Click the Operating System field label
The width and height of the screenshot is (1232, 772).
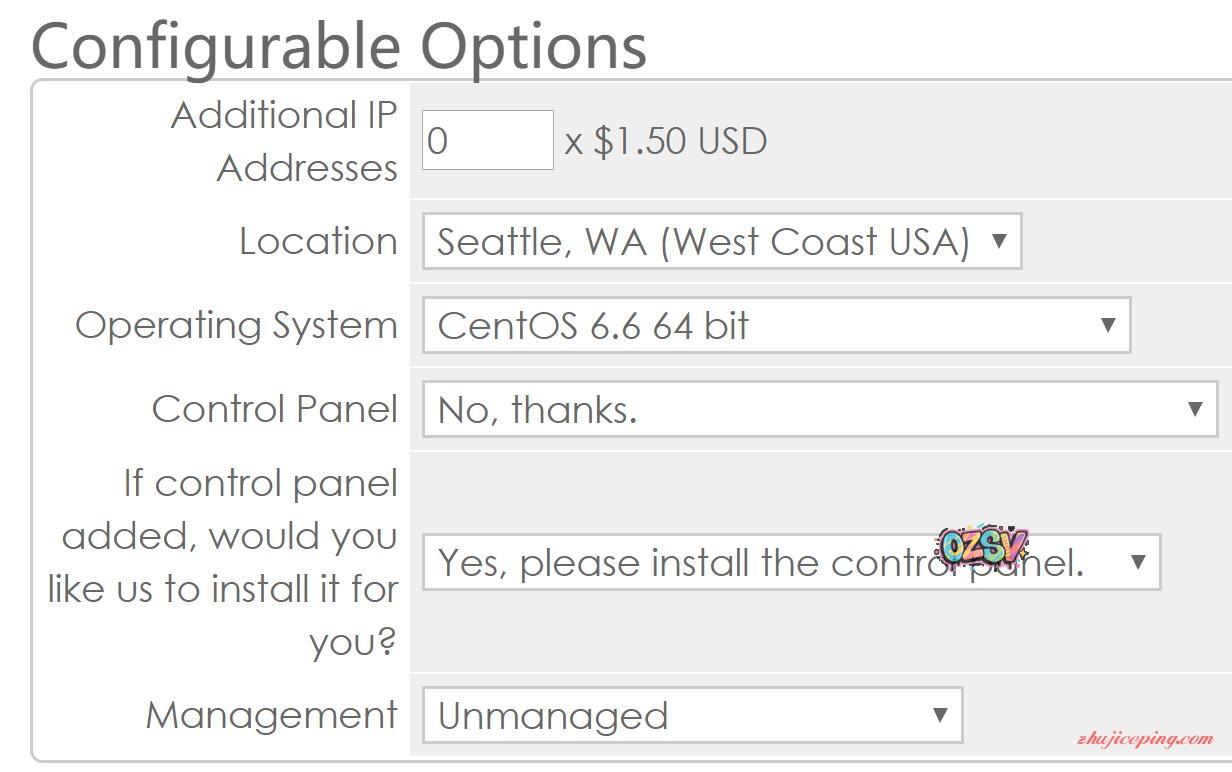pyautogui.click(x=236, y=326)
